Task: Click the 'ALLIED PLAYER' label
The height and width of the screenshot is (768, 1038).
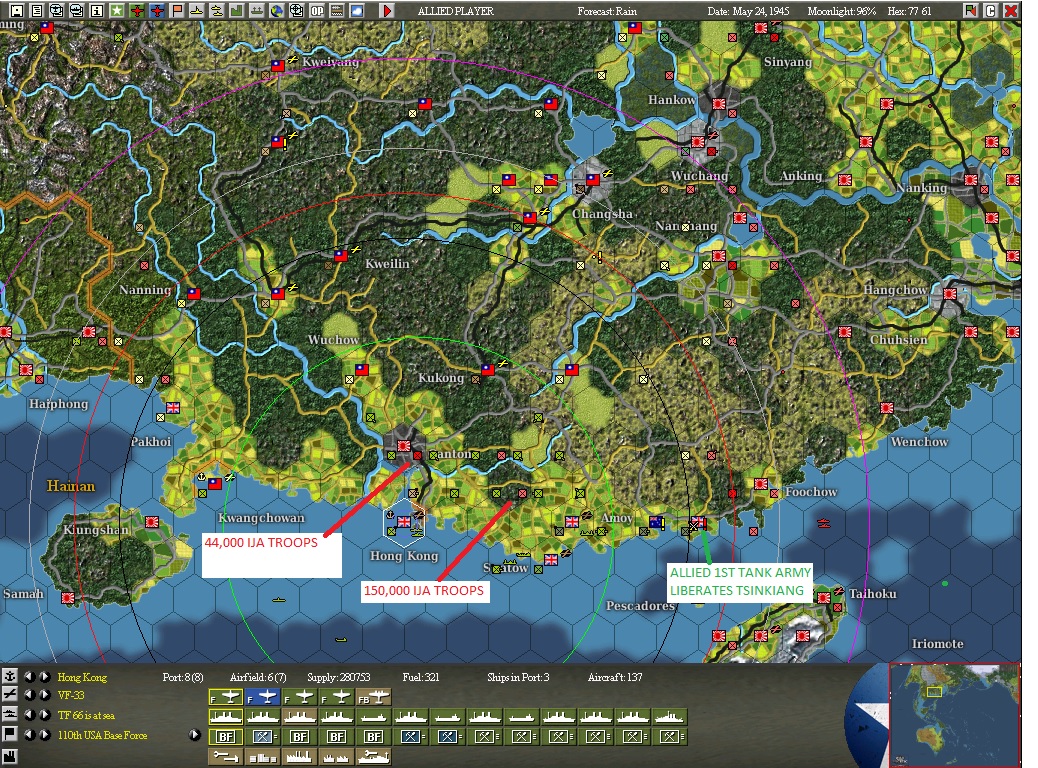Action: [x=455, y=11]
